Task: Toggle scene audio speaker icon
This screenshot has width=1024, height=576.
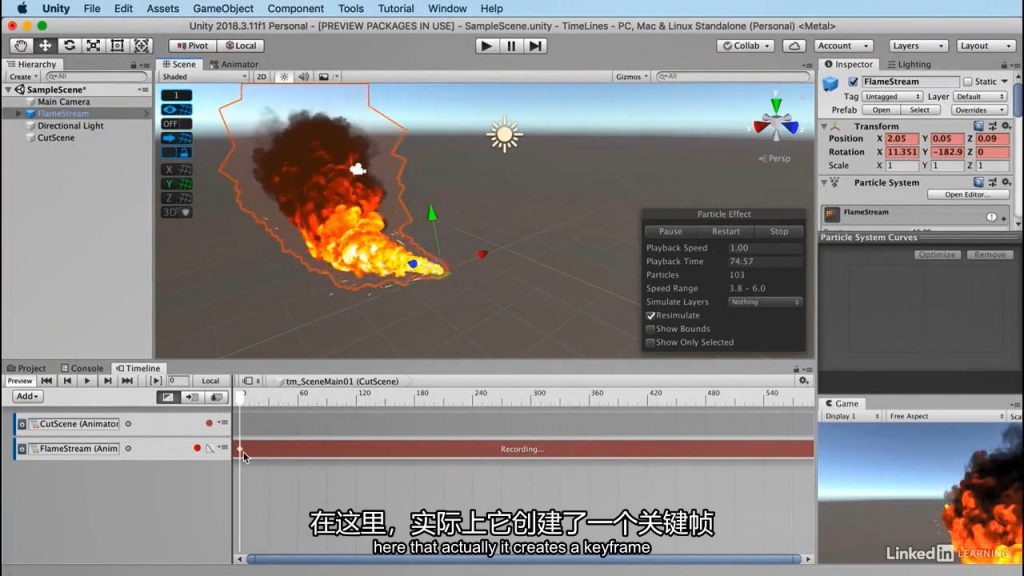Action: (304, 76)
